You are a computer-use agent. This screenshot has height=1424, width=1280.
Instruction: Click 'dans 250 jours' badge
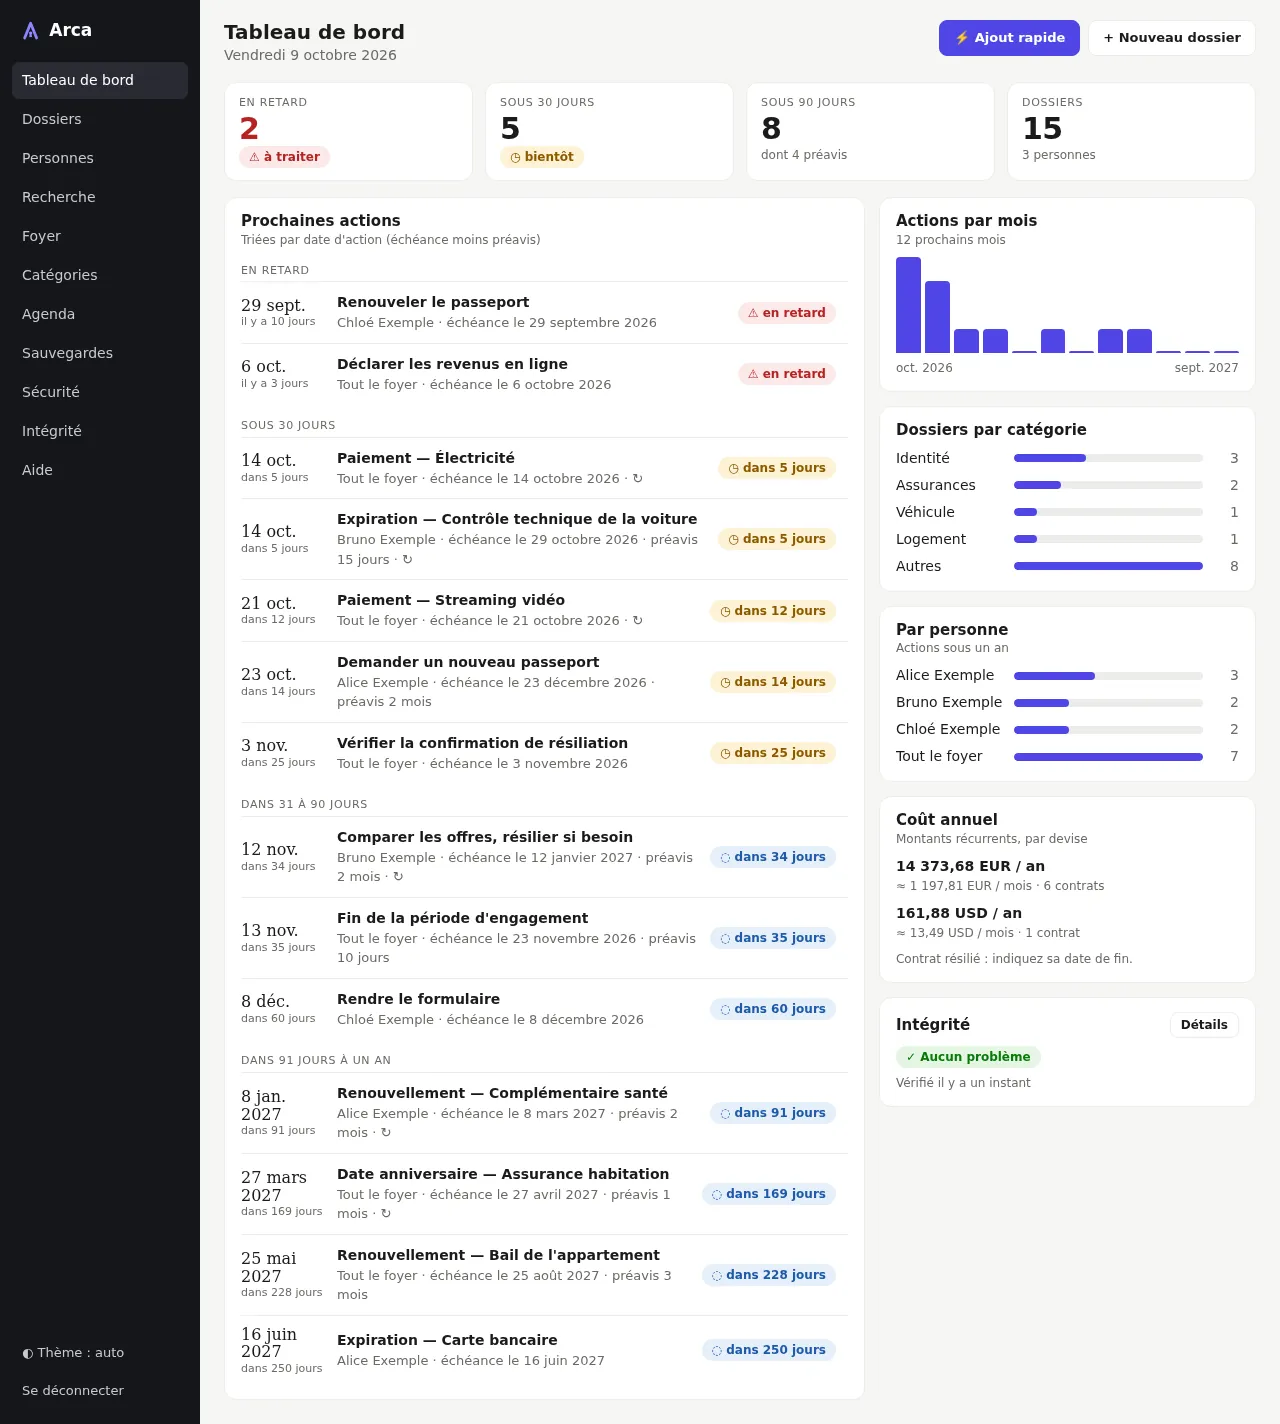tap(769, 1350)
